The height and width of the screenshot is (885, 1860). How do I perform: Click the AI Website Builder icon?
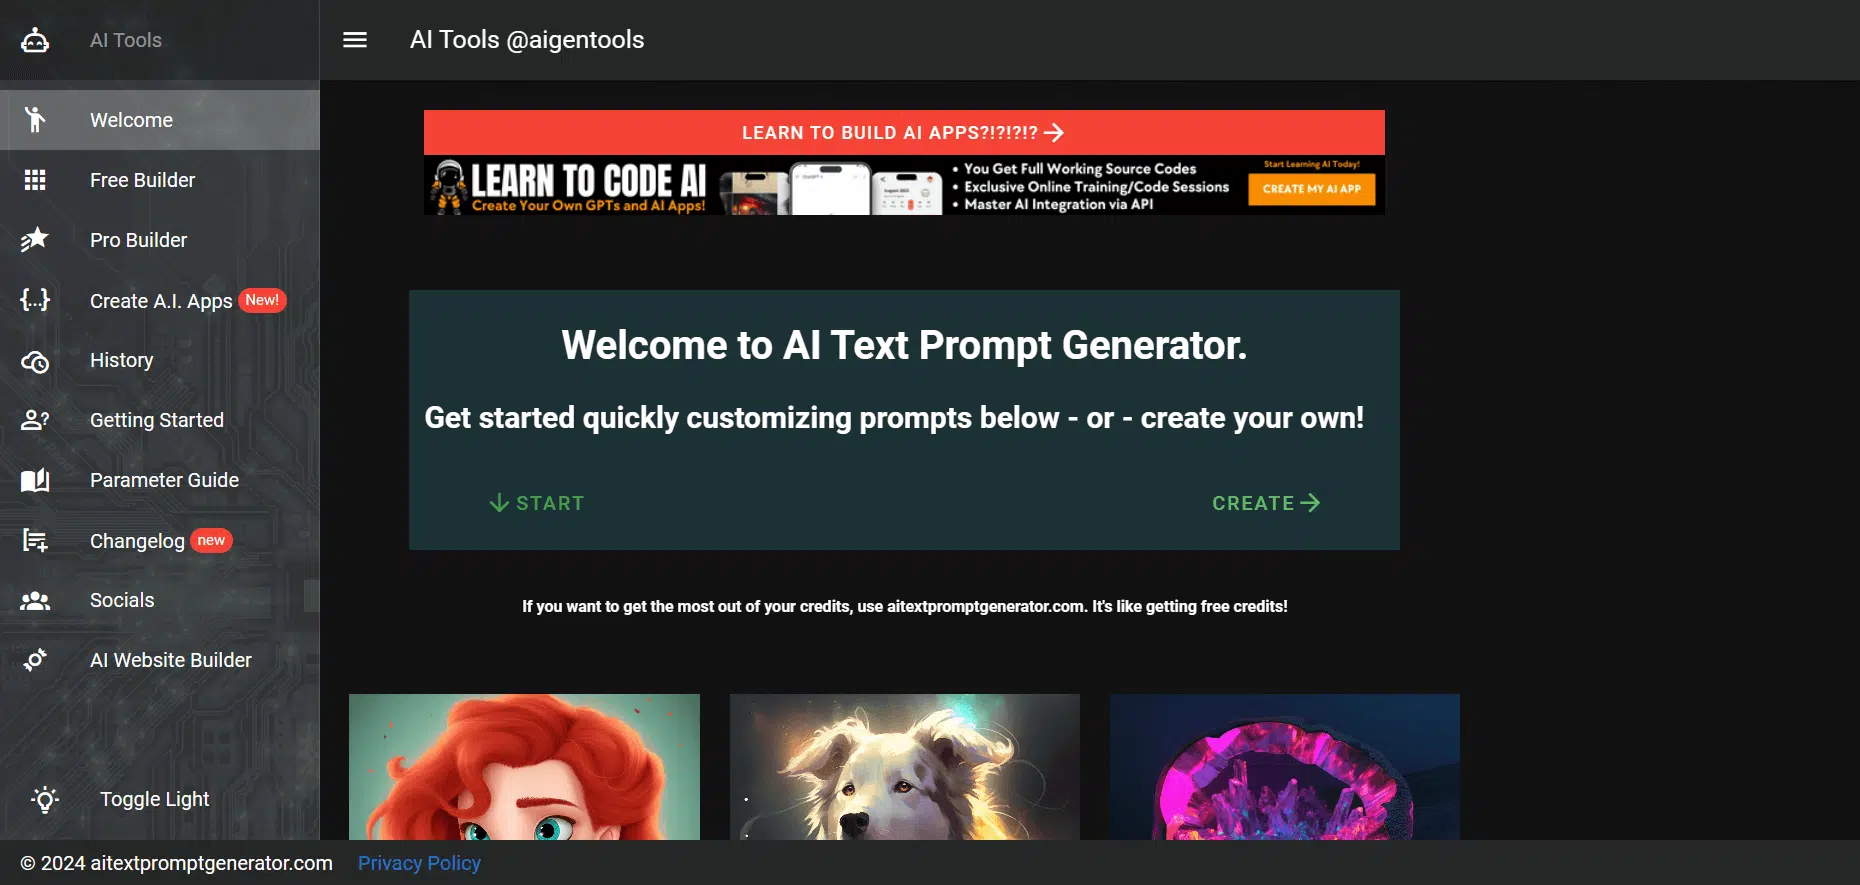click(35, 660)
